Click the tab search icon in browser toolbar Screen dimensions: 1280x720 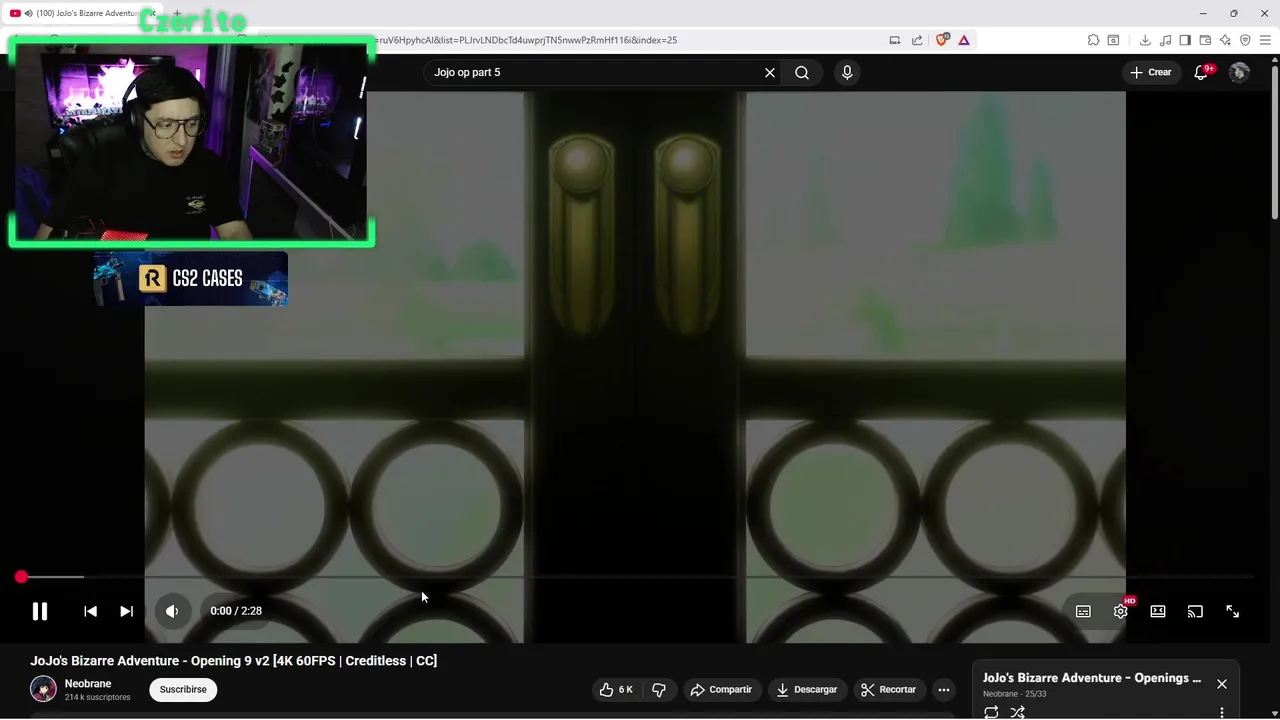pos(1113,40)
